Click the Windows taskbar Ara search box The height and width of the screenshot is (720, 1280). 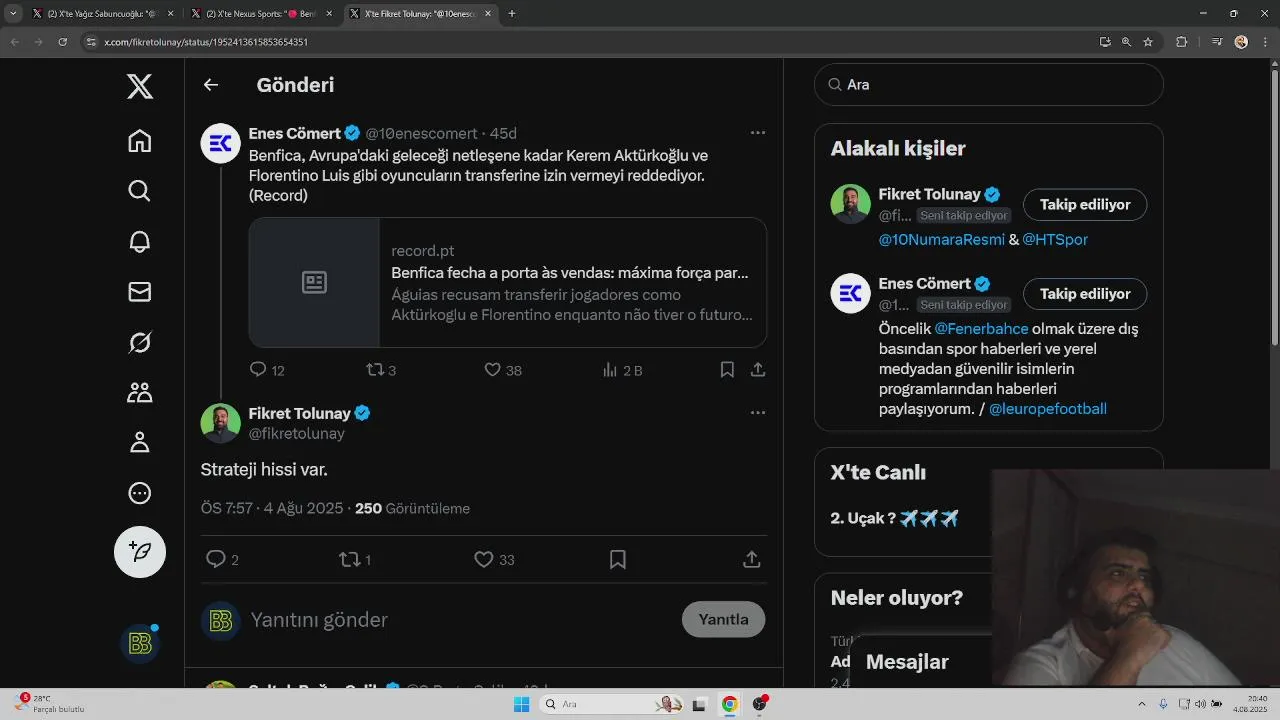pyautogui.click(x=613, y=704)
